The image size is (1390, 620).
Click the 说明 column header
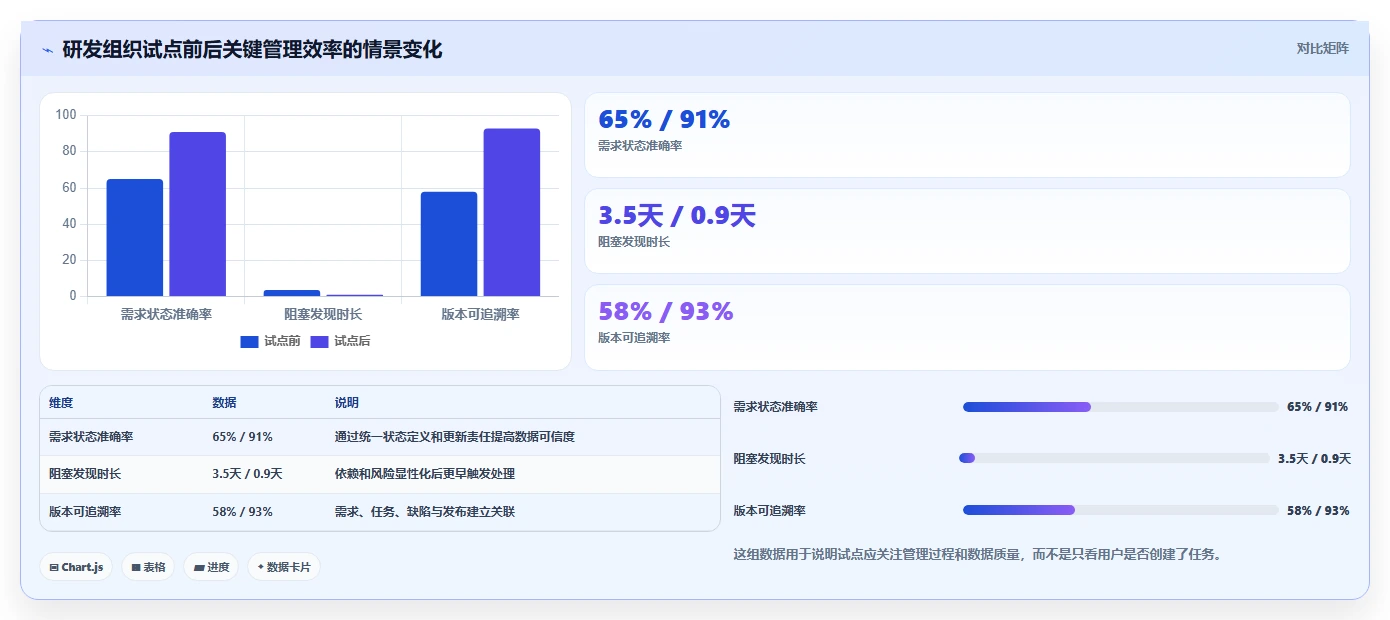[346, 403]
